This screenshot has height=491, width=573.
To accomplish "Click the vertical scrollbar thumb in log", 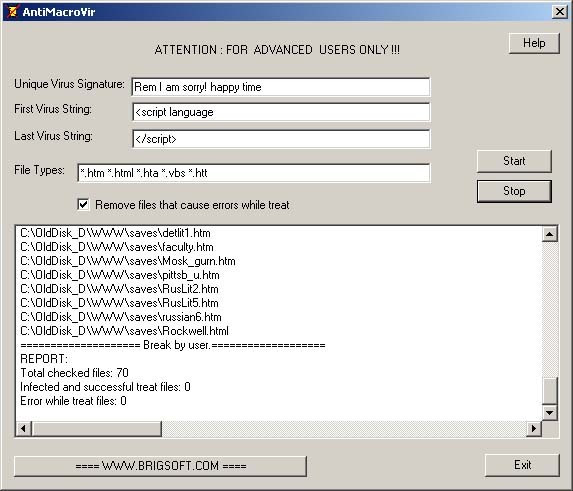I will (x=550, y=391).
